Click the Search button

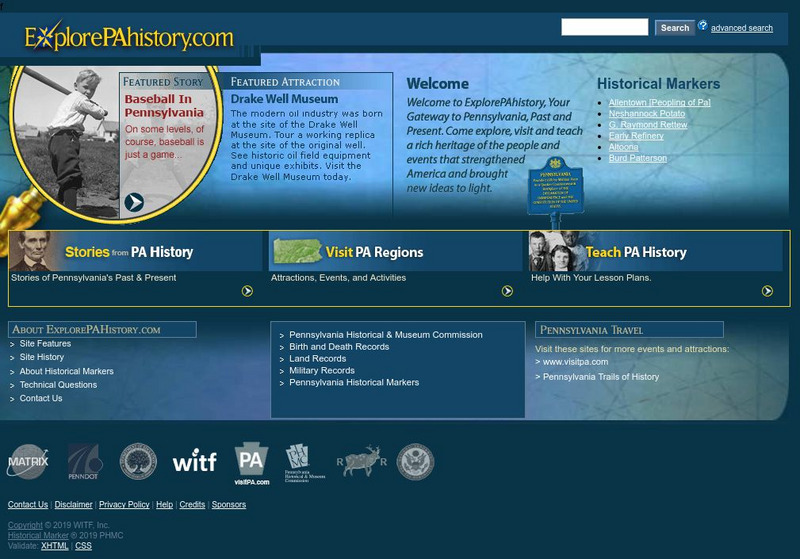point(674,28)
